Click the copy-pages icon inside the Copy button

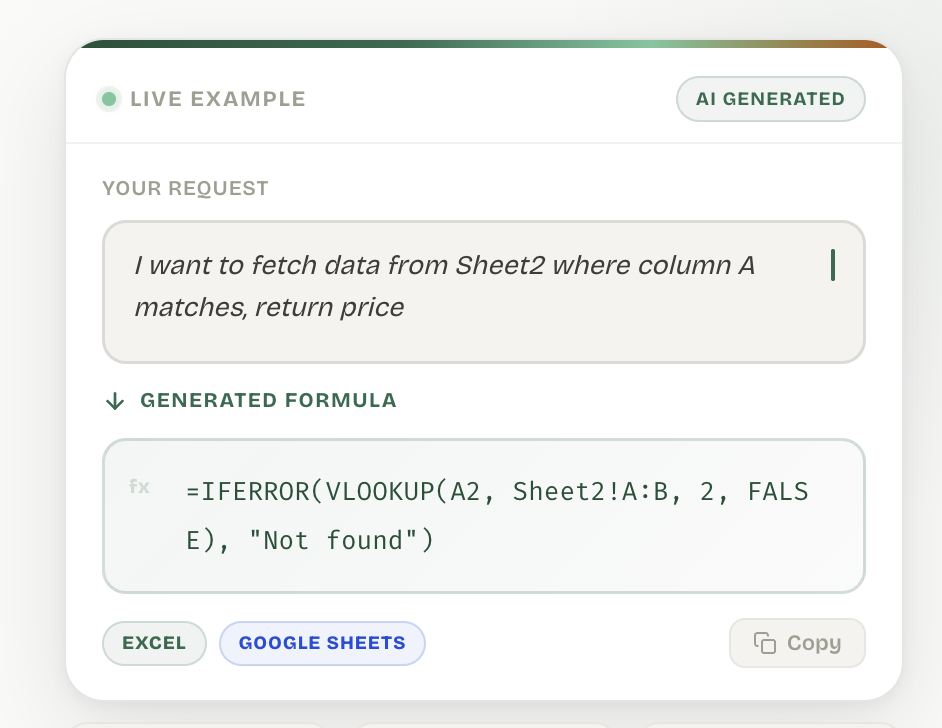(x=764, y=643)
